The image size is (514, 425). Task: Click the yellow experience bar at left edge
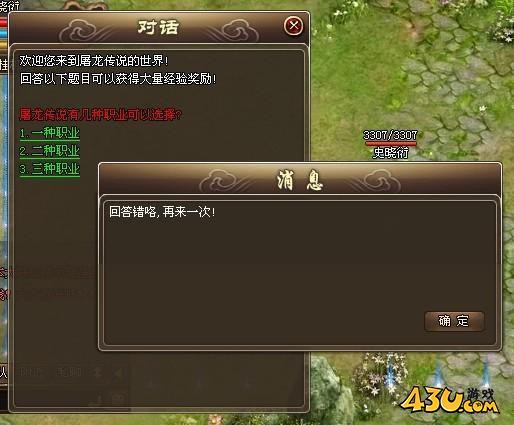(4, 45)
